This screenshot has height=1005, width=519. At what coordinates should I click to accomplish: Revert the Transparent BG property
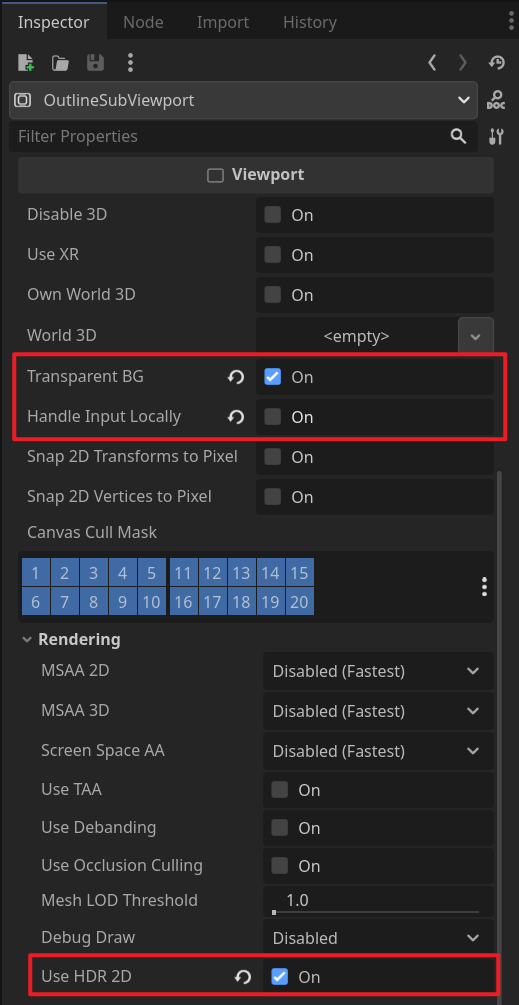coord(236,377)
